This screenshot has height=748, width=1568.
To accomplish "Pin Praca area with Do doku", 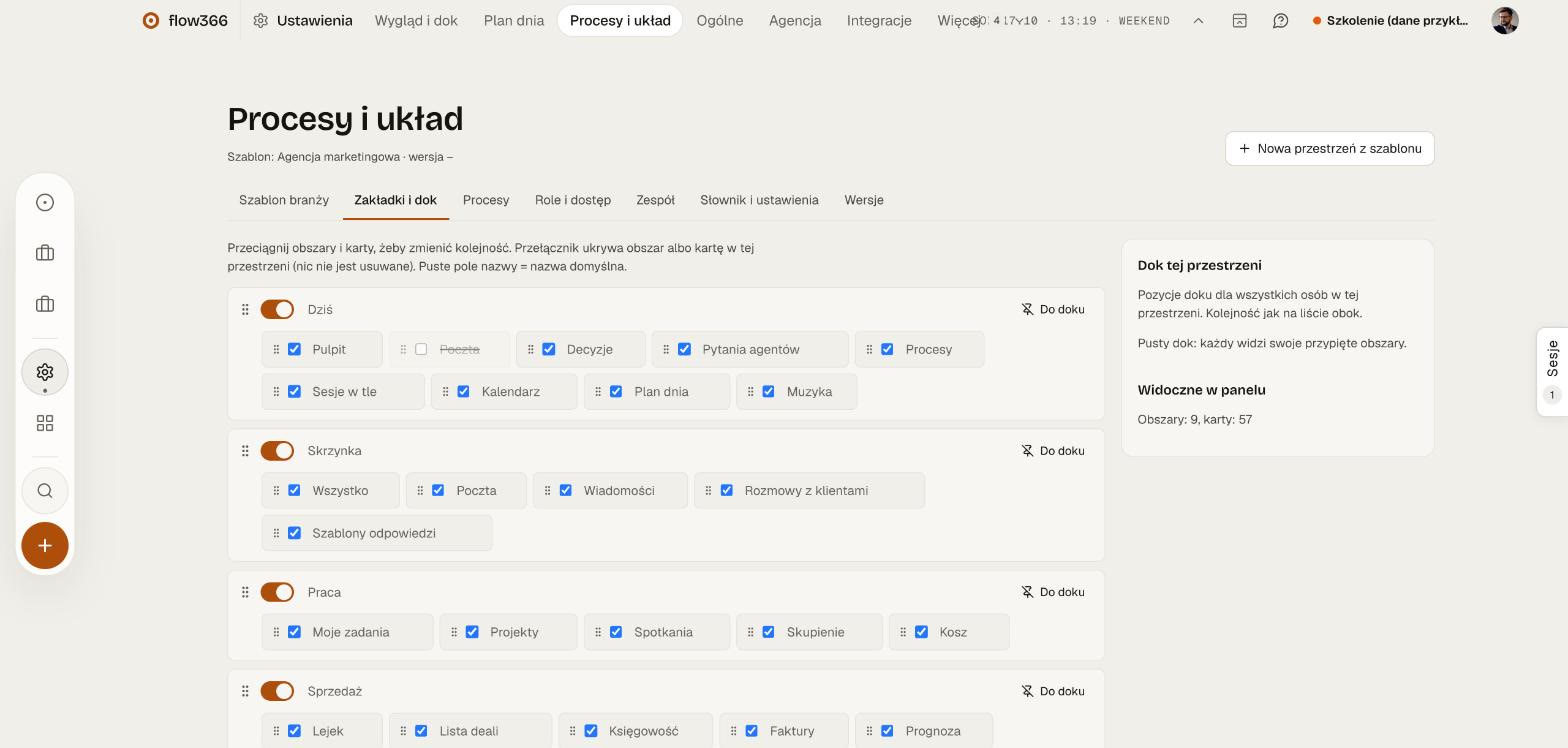I will (1052, 592).
